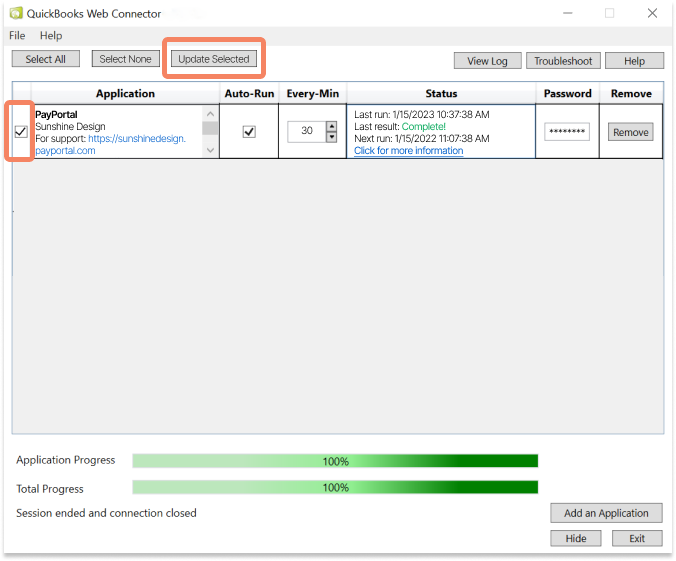Click the Auto-Run column header

[x=249, y=94]
